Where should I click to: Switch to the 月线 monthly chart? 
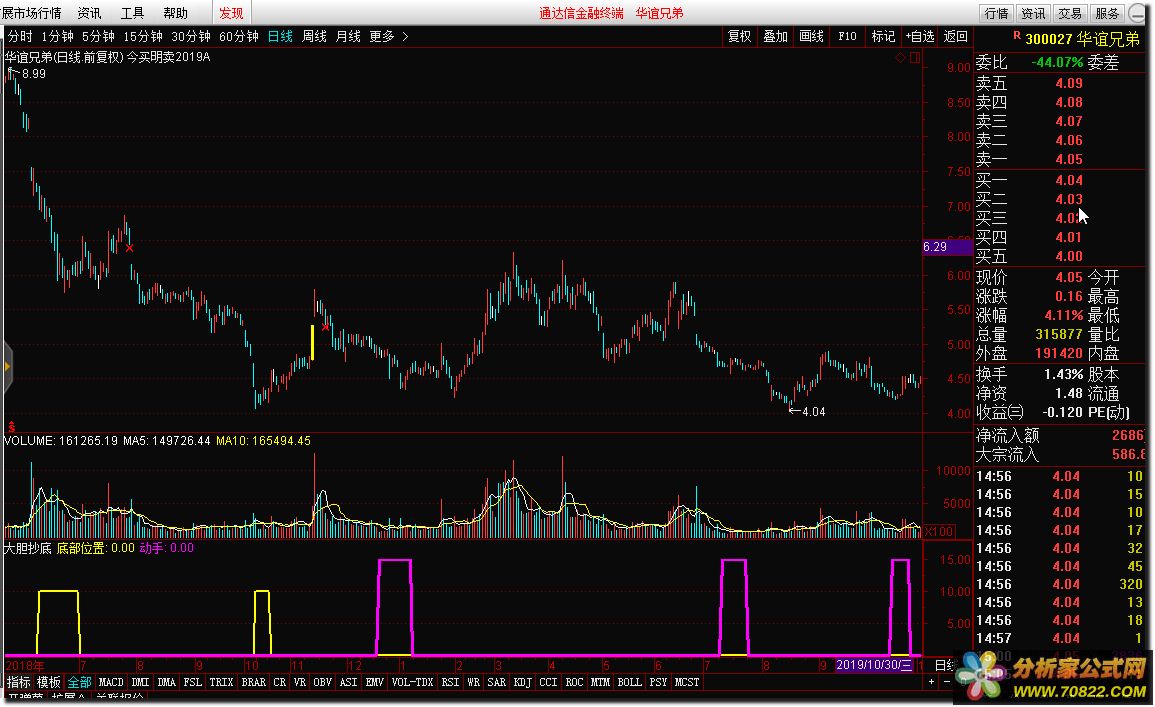click(348, 36)
